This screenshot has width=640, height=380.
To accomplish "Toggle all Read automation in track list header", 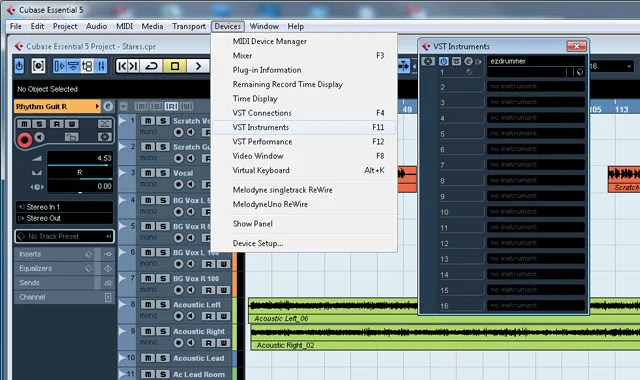I will tap(171, 107).
